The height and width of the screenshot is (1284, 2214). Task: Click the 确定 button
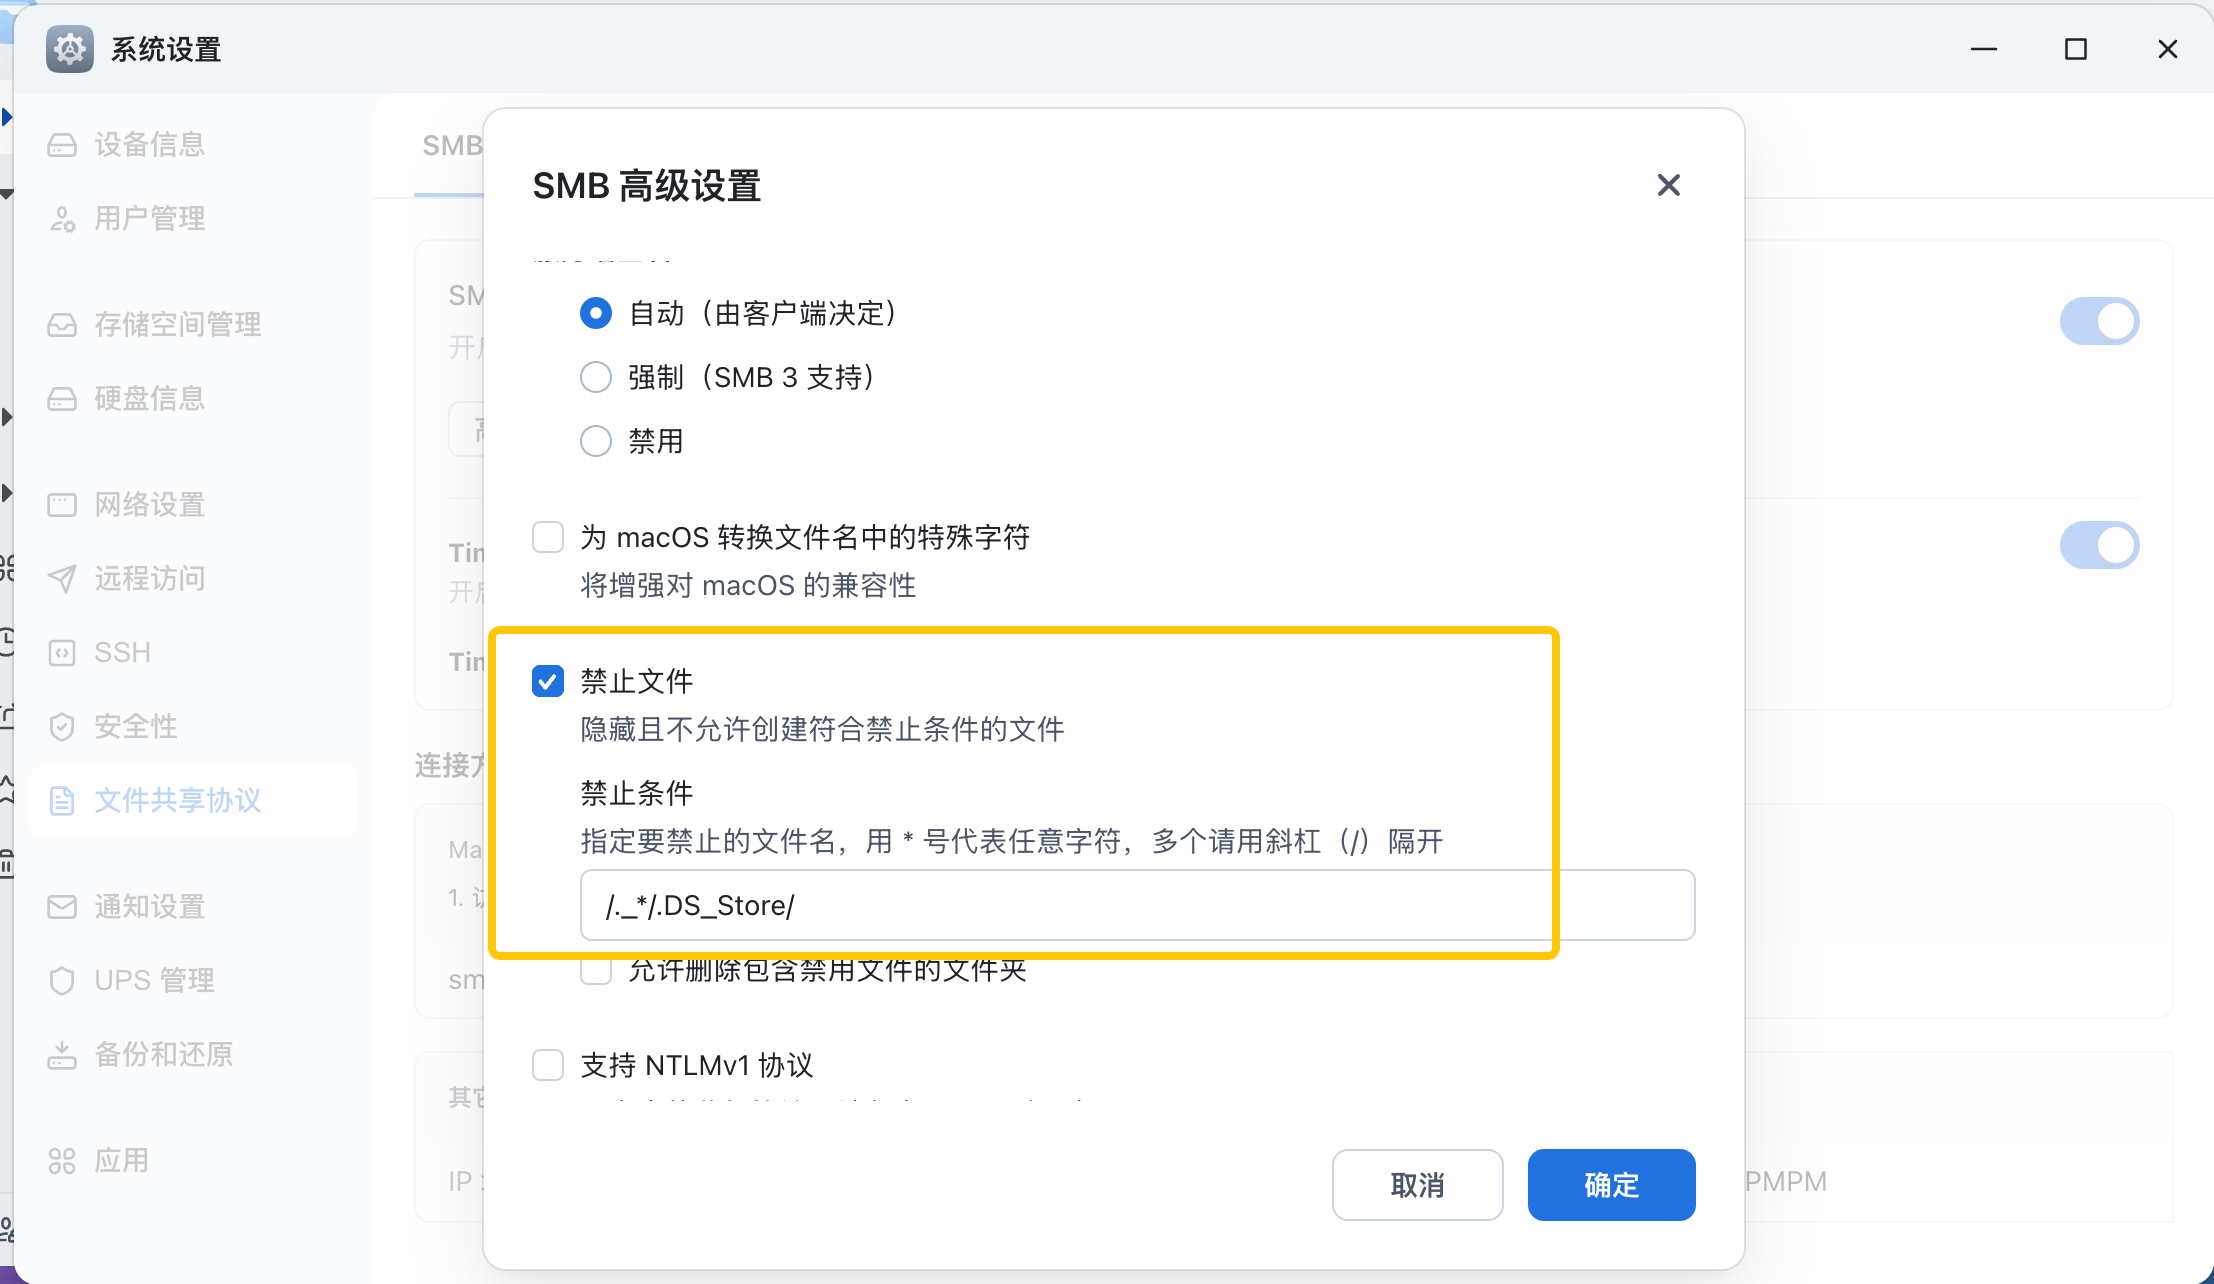click(x=1611, y=1185)
